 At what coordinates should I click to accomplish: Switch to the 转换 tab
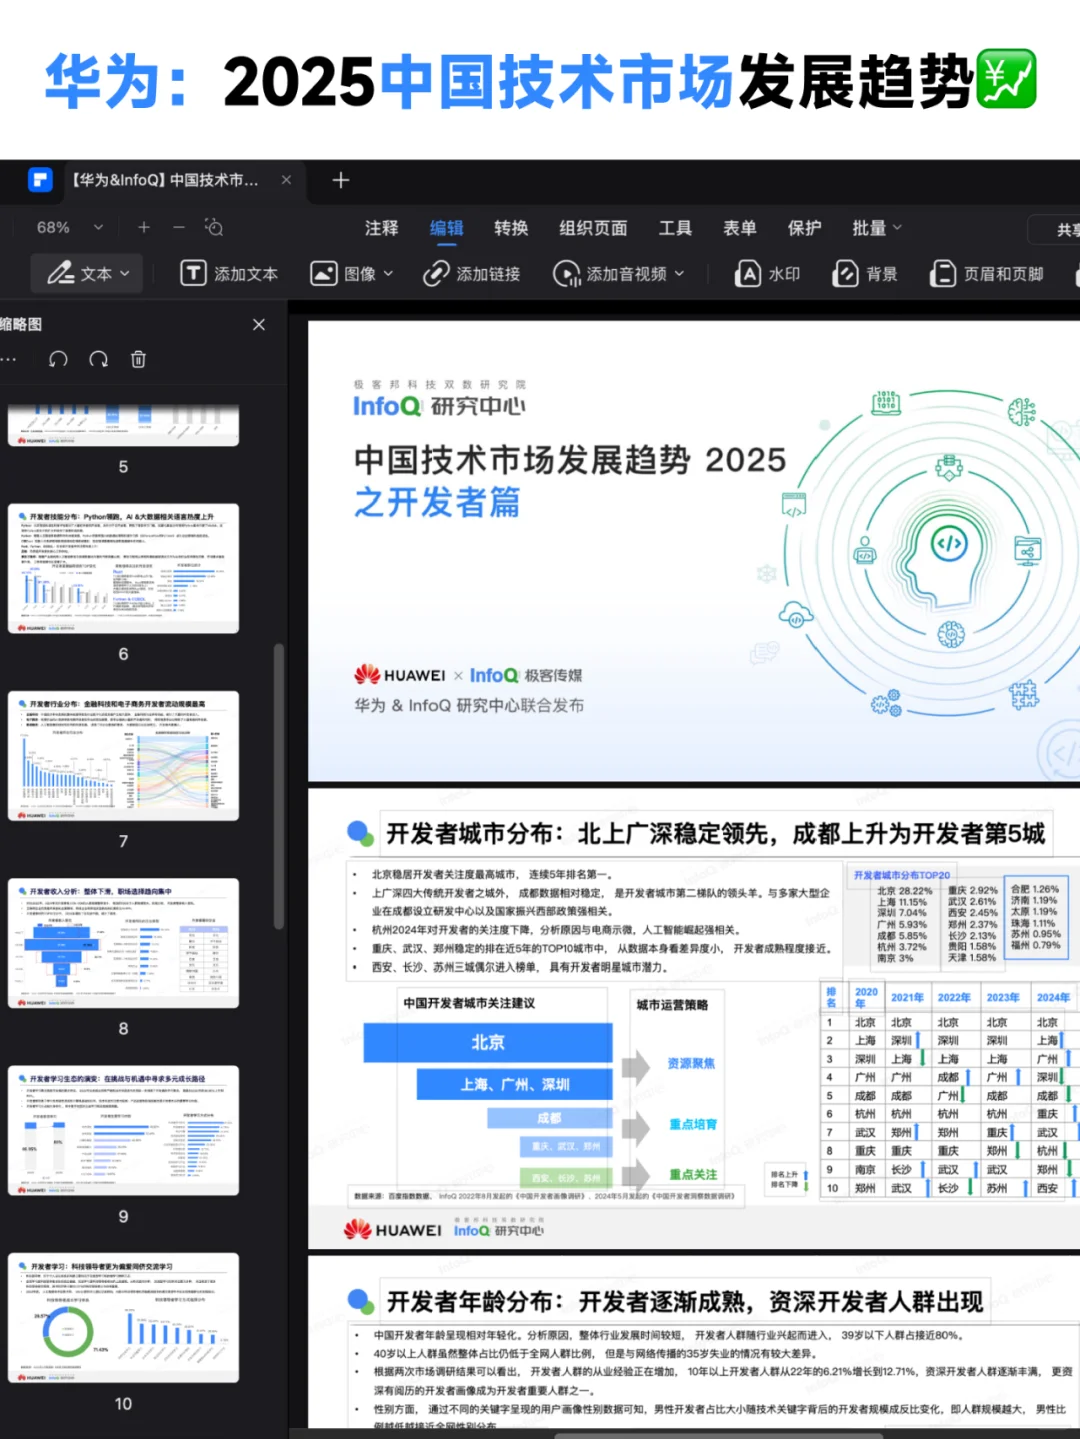coord(511,228)
